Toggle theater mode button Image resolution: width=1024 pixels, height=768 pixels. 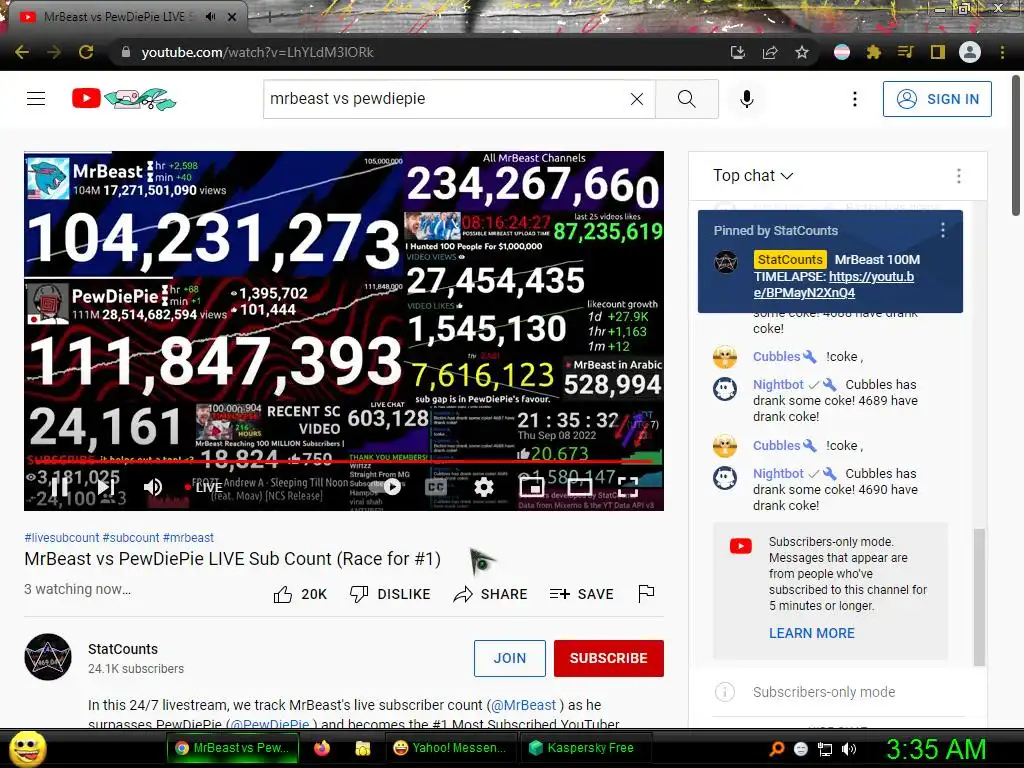580,487
